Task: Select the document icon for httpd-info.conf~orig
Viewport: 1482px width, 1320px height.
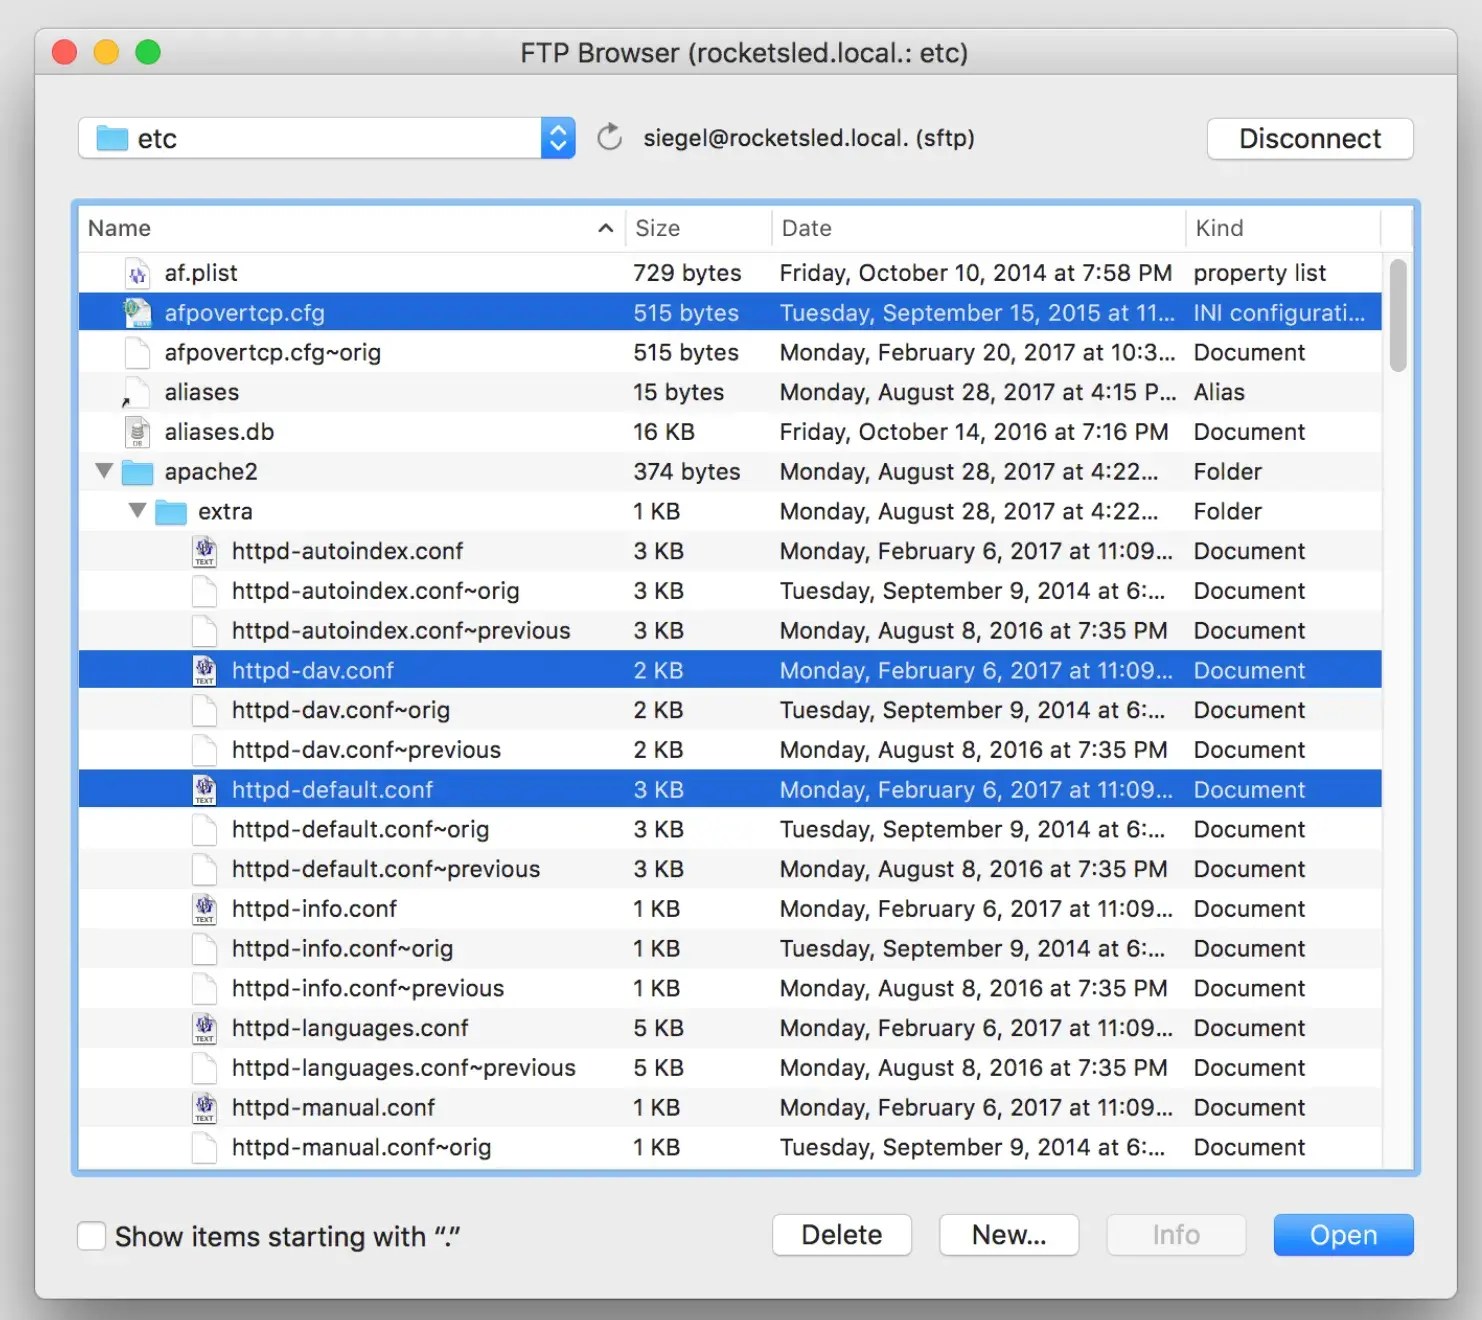Action: tap(205, 948)
